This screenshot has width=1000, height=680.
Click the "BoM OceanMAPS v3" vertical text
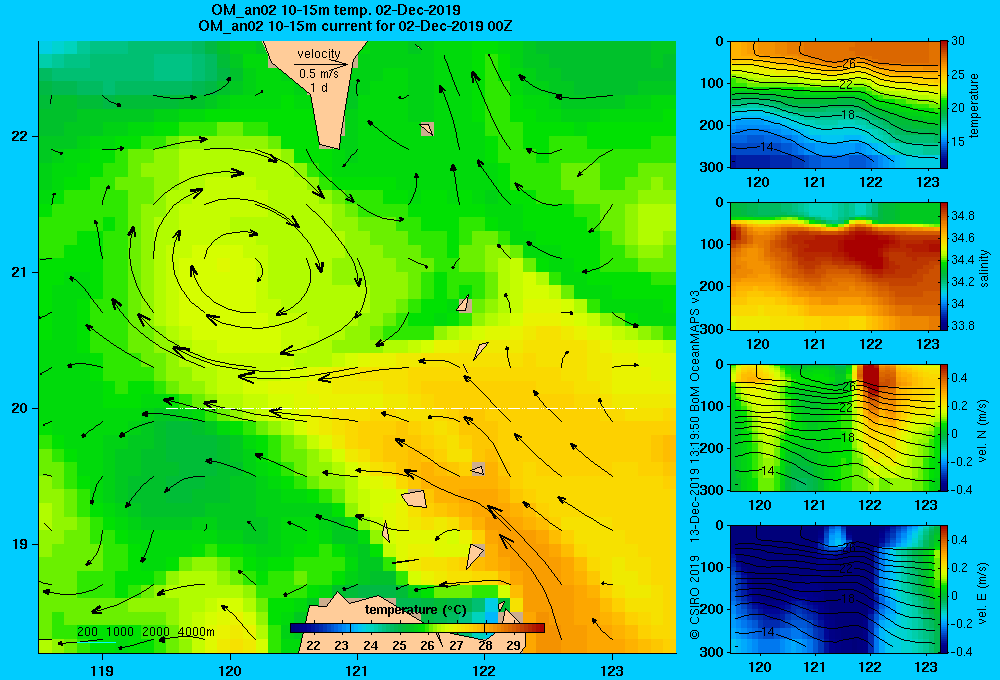(x=695, y=350)
